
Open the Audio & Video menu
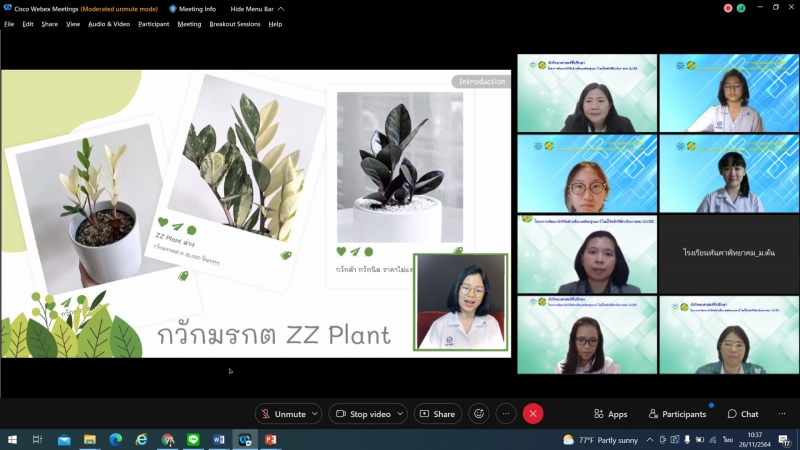tap(109, 24)
